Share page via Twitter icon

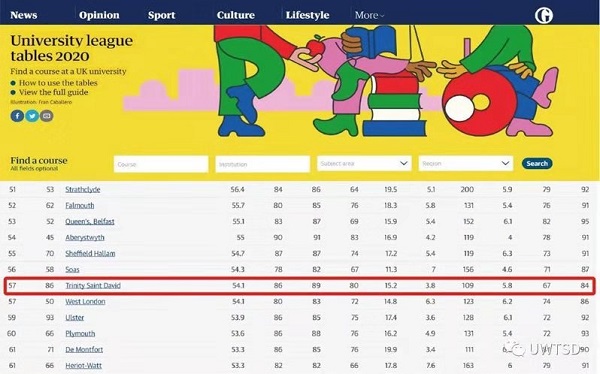pos(32,116)
